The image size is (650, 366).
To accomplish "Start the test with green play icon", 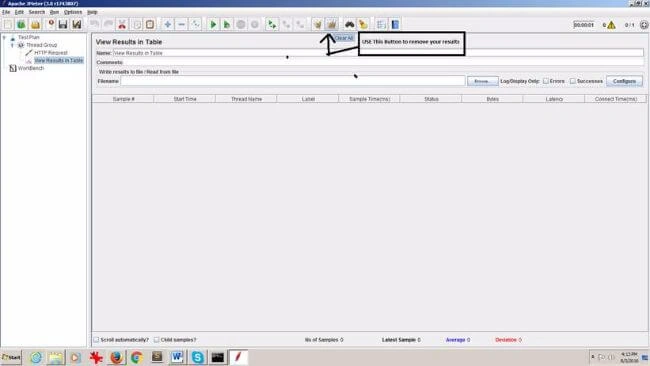I will [213, 24].
